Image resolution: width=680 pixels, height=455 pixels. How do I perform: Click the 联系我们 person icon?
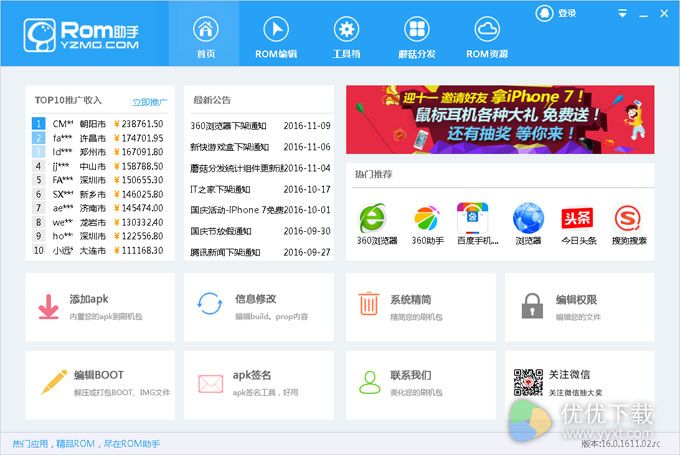tap(369, 382)
